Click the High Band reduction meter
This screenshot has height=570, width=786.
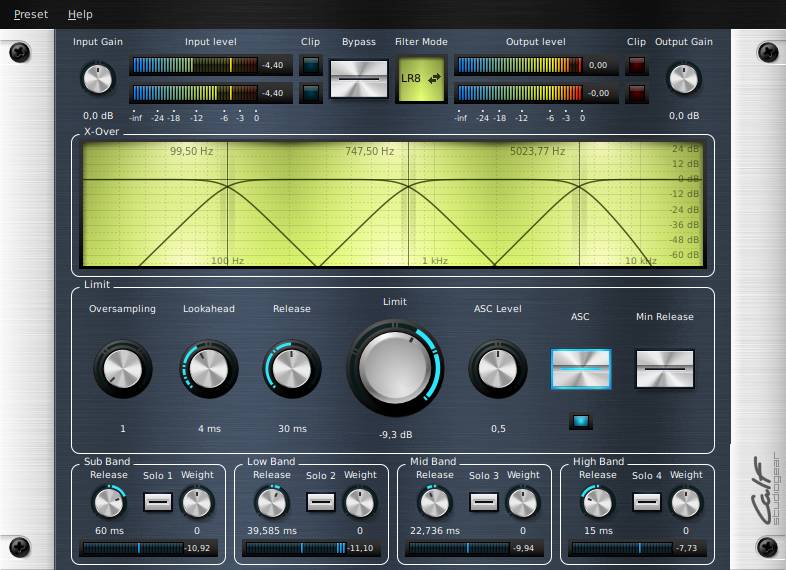[637, 548]
